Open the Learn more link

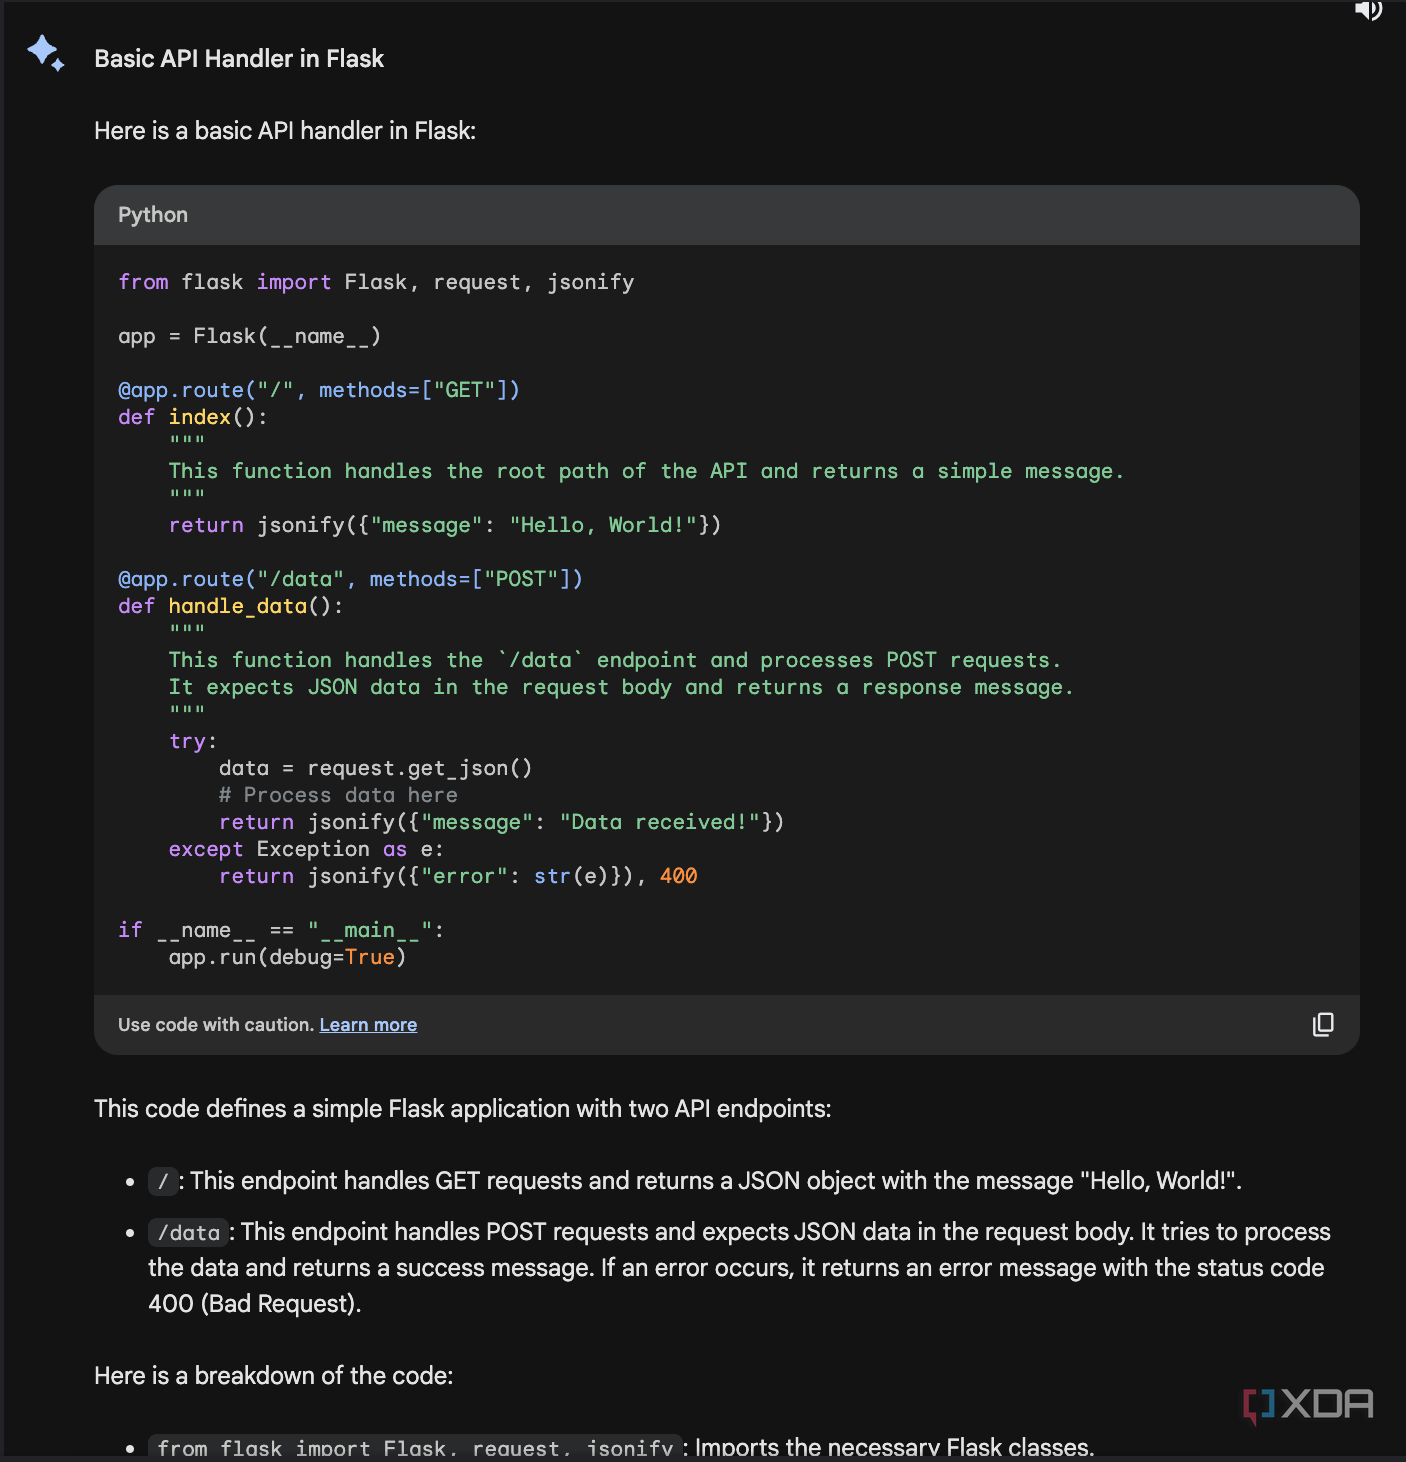(x=368, y=1025)
